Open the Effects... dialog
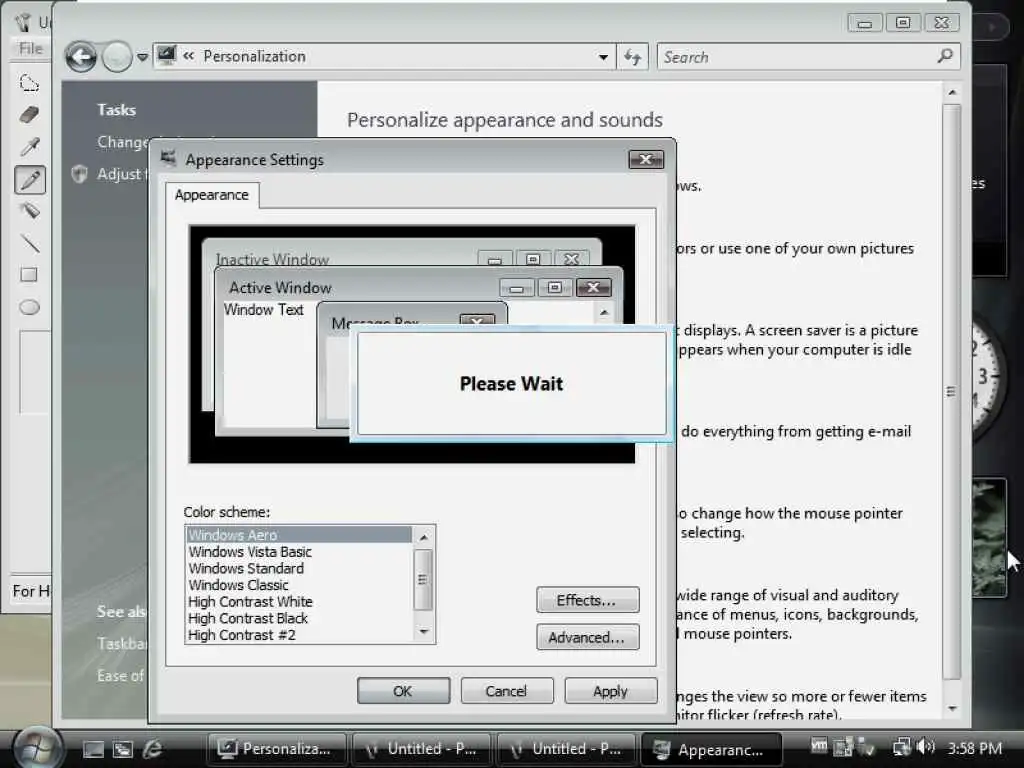The height and width of the screenshot is (768, 1024). pyautogui.click(x=587, y=600)
